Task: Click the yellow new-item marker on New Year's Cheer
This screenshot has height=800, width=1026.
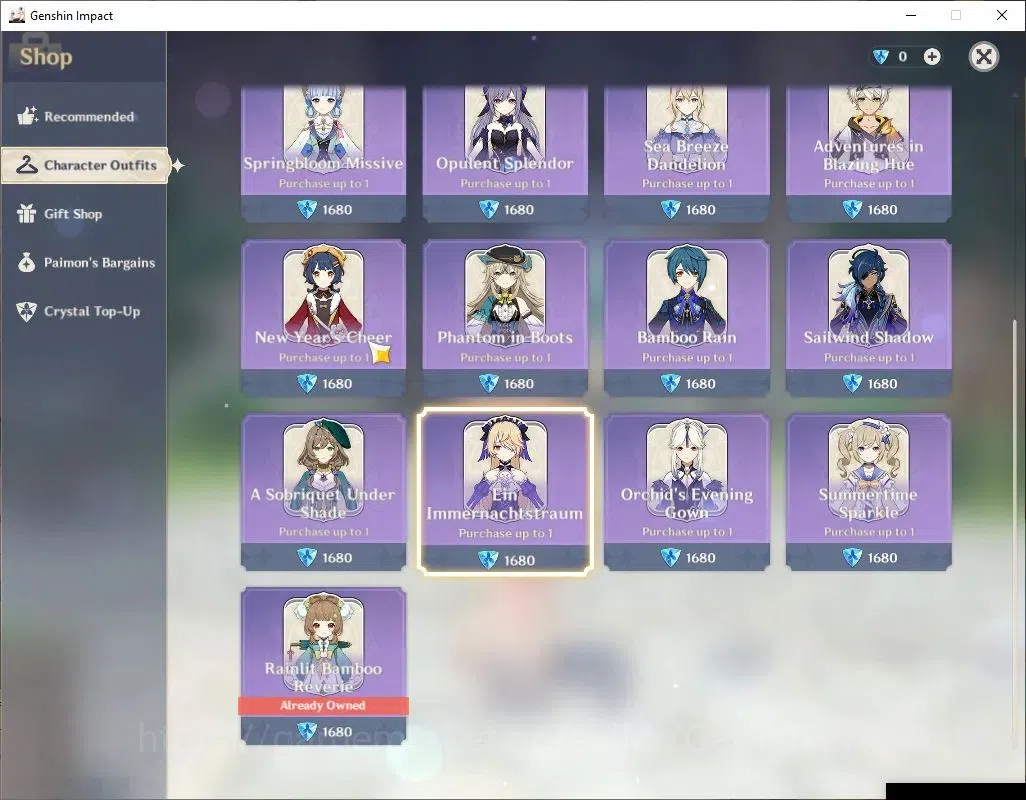Action: (381, 354)
